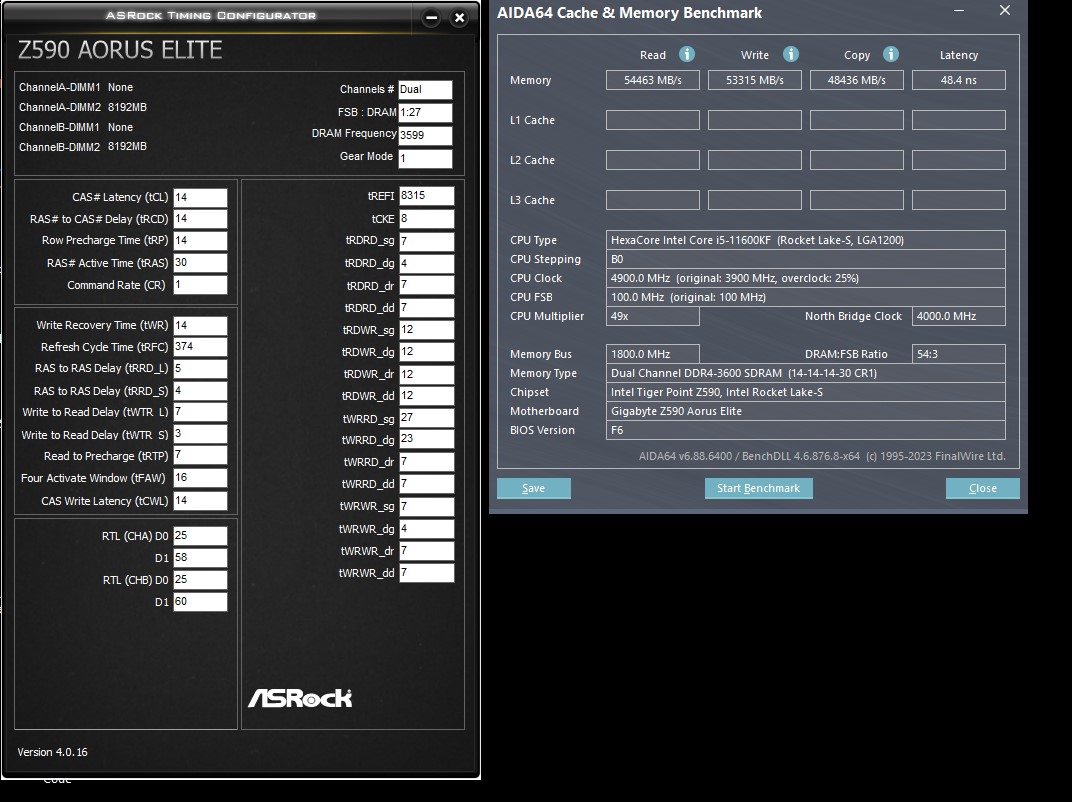
Task: Click the tWRWR_sg value field
Action: point(427,507)
